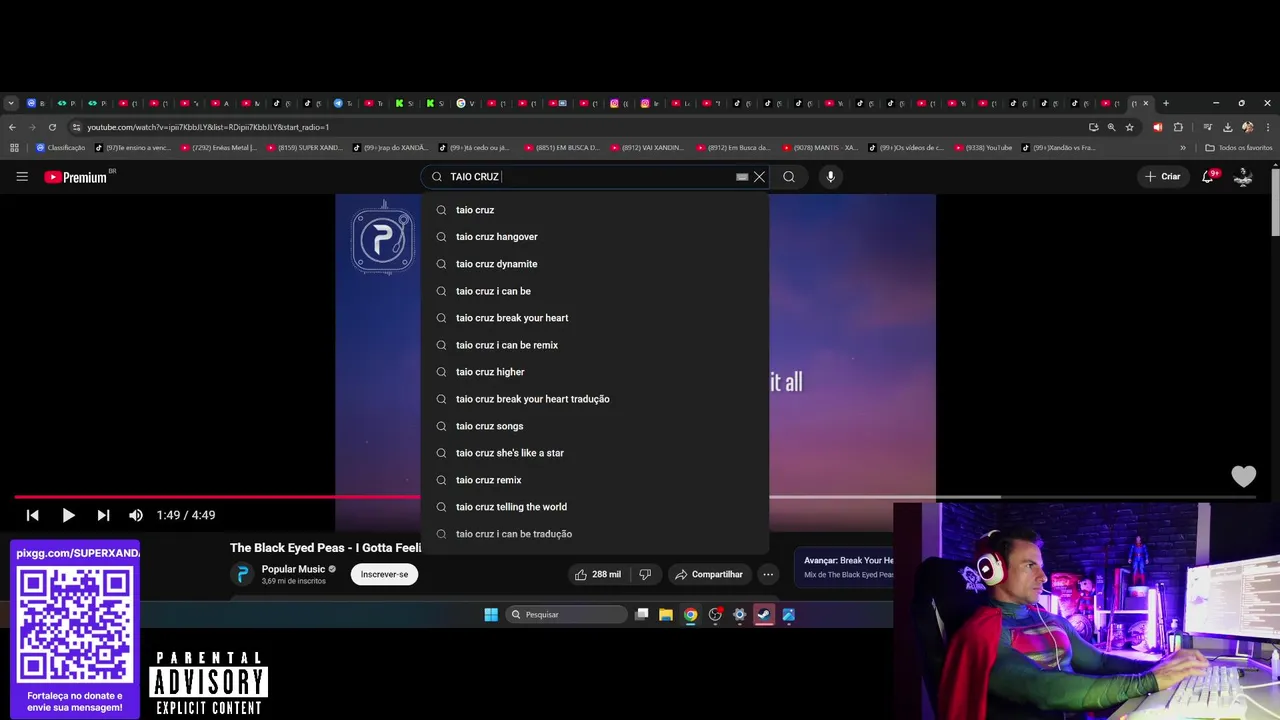Screen dimensions: 1280x720
Task: Share the video via Compartilhar
Action: pyautogui.click(x=708, y=574)
